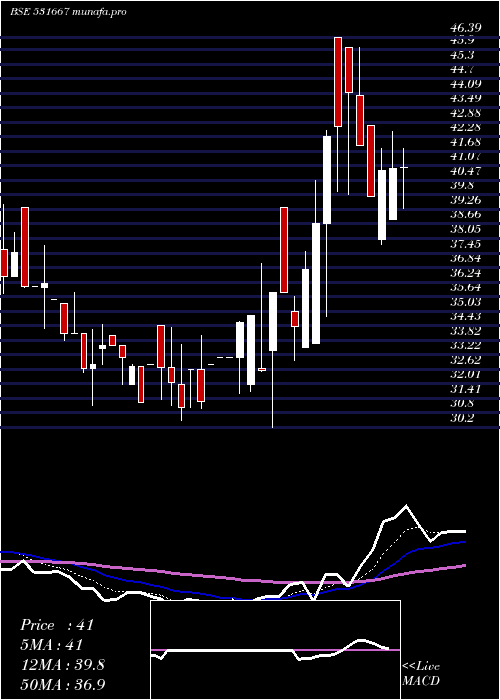Click the 39.26 price axis label

click(x=465, y=200)
